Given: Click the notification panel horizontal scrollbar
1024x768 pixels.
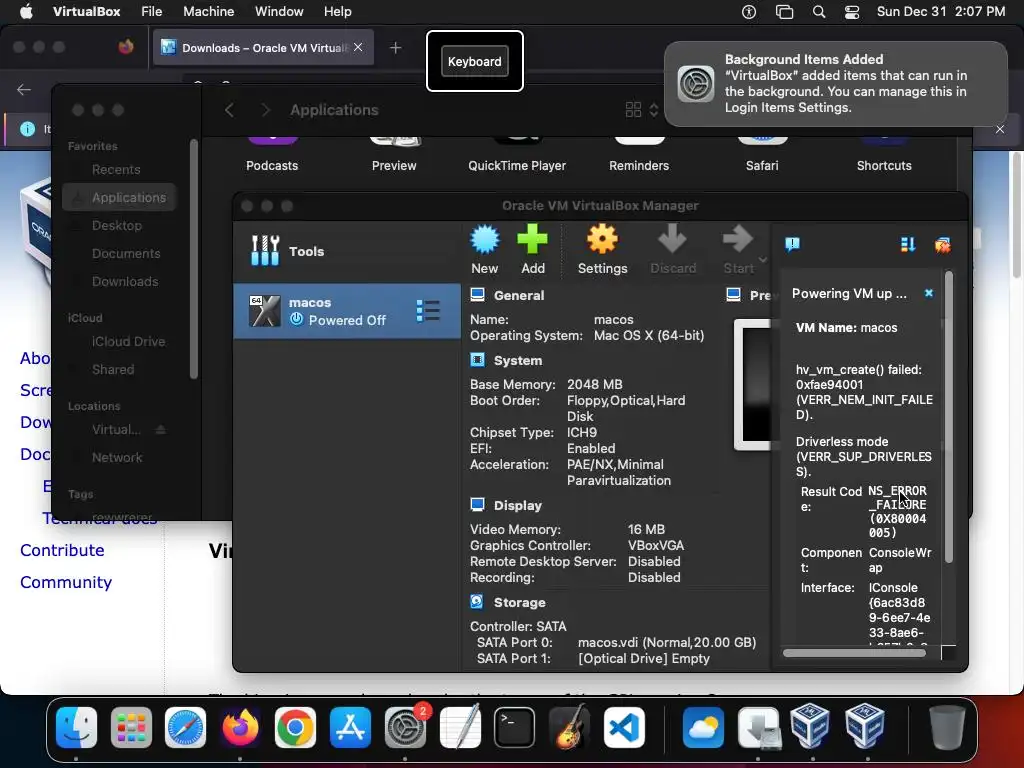Looking at the screenshot, I should [x=854, y=652].
